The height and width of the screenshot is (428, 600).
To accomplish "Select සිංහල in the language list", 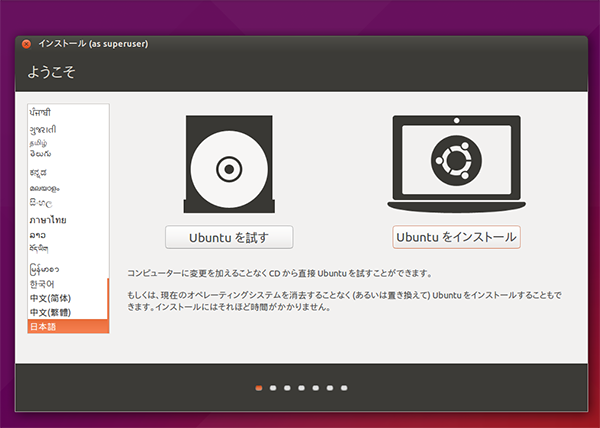I will 67,203.
